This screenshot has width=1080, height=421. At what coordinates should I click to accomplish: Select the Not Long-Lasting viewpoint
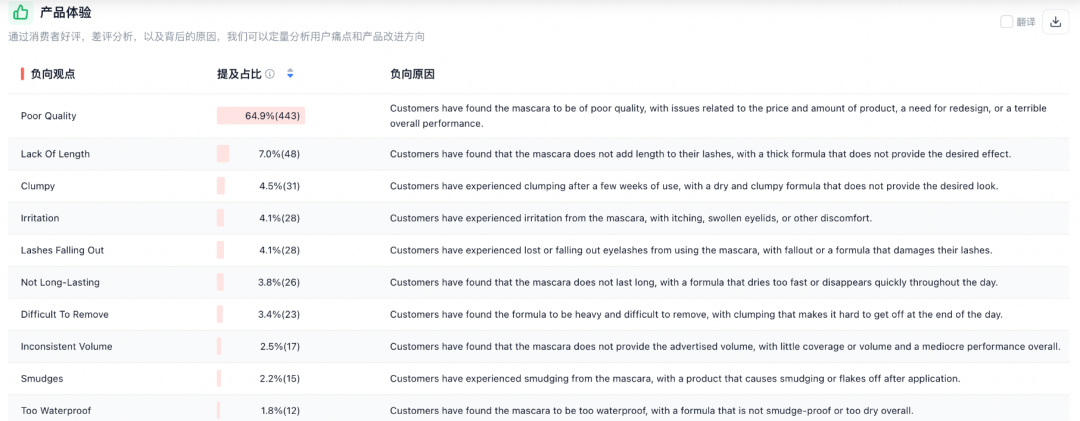(x=60, y=282)
